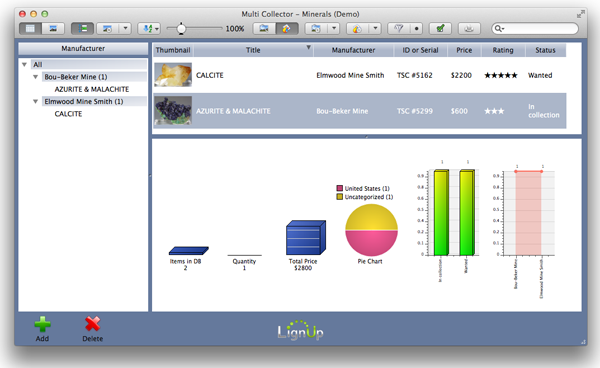This screenshot has height=368, width=600.
Task: Sort by Manufacturer column header
Action: tap(353, 50)
